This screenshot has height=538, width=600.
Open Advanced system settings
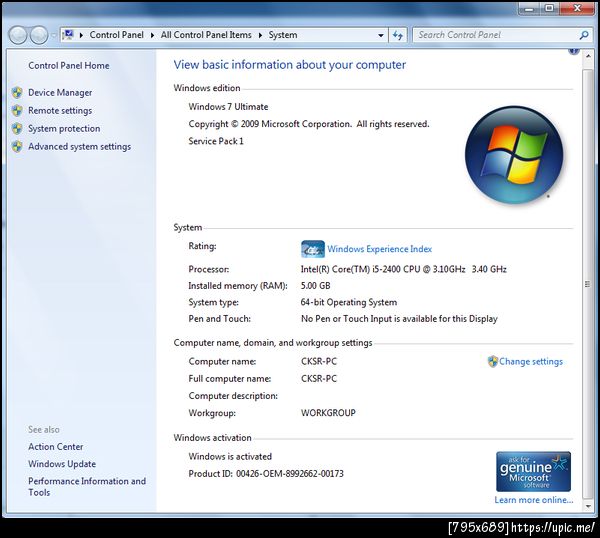point(80,147)
